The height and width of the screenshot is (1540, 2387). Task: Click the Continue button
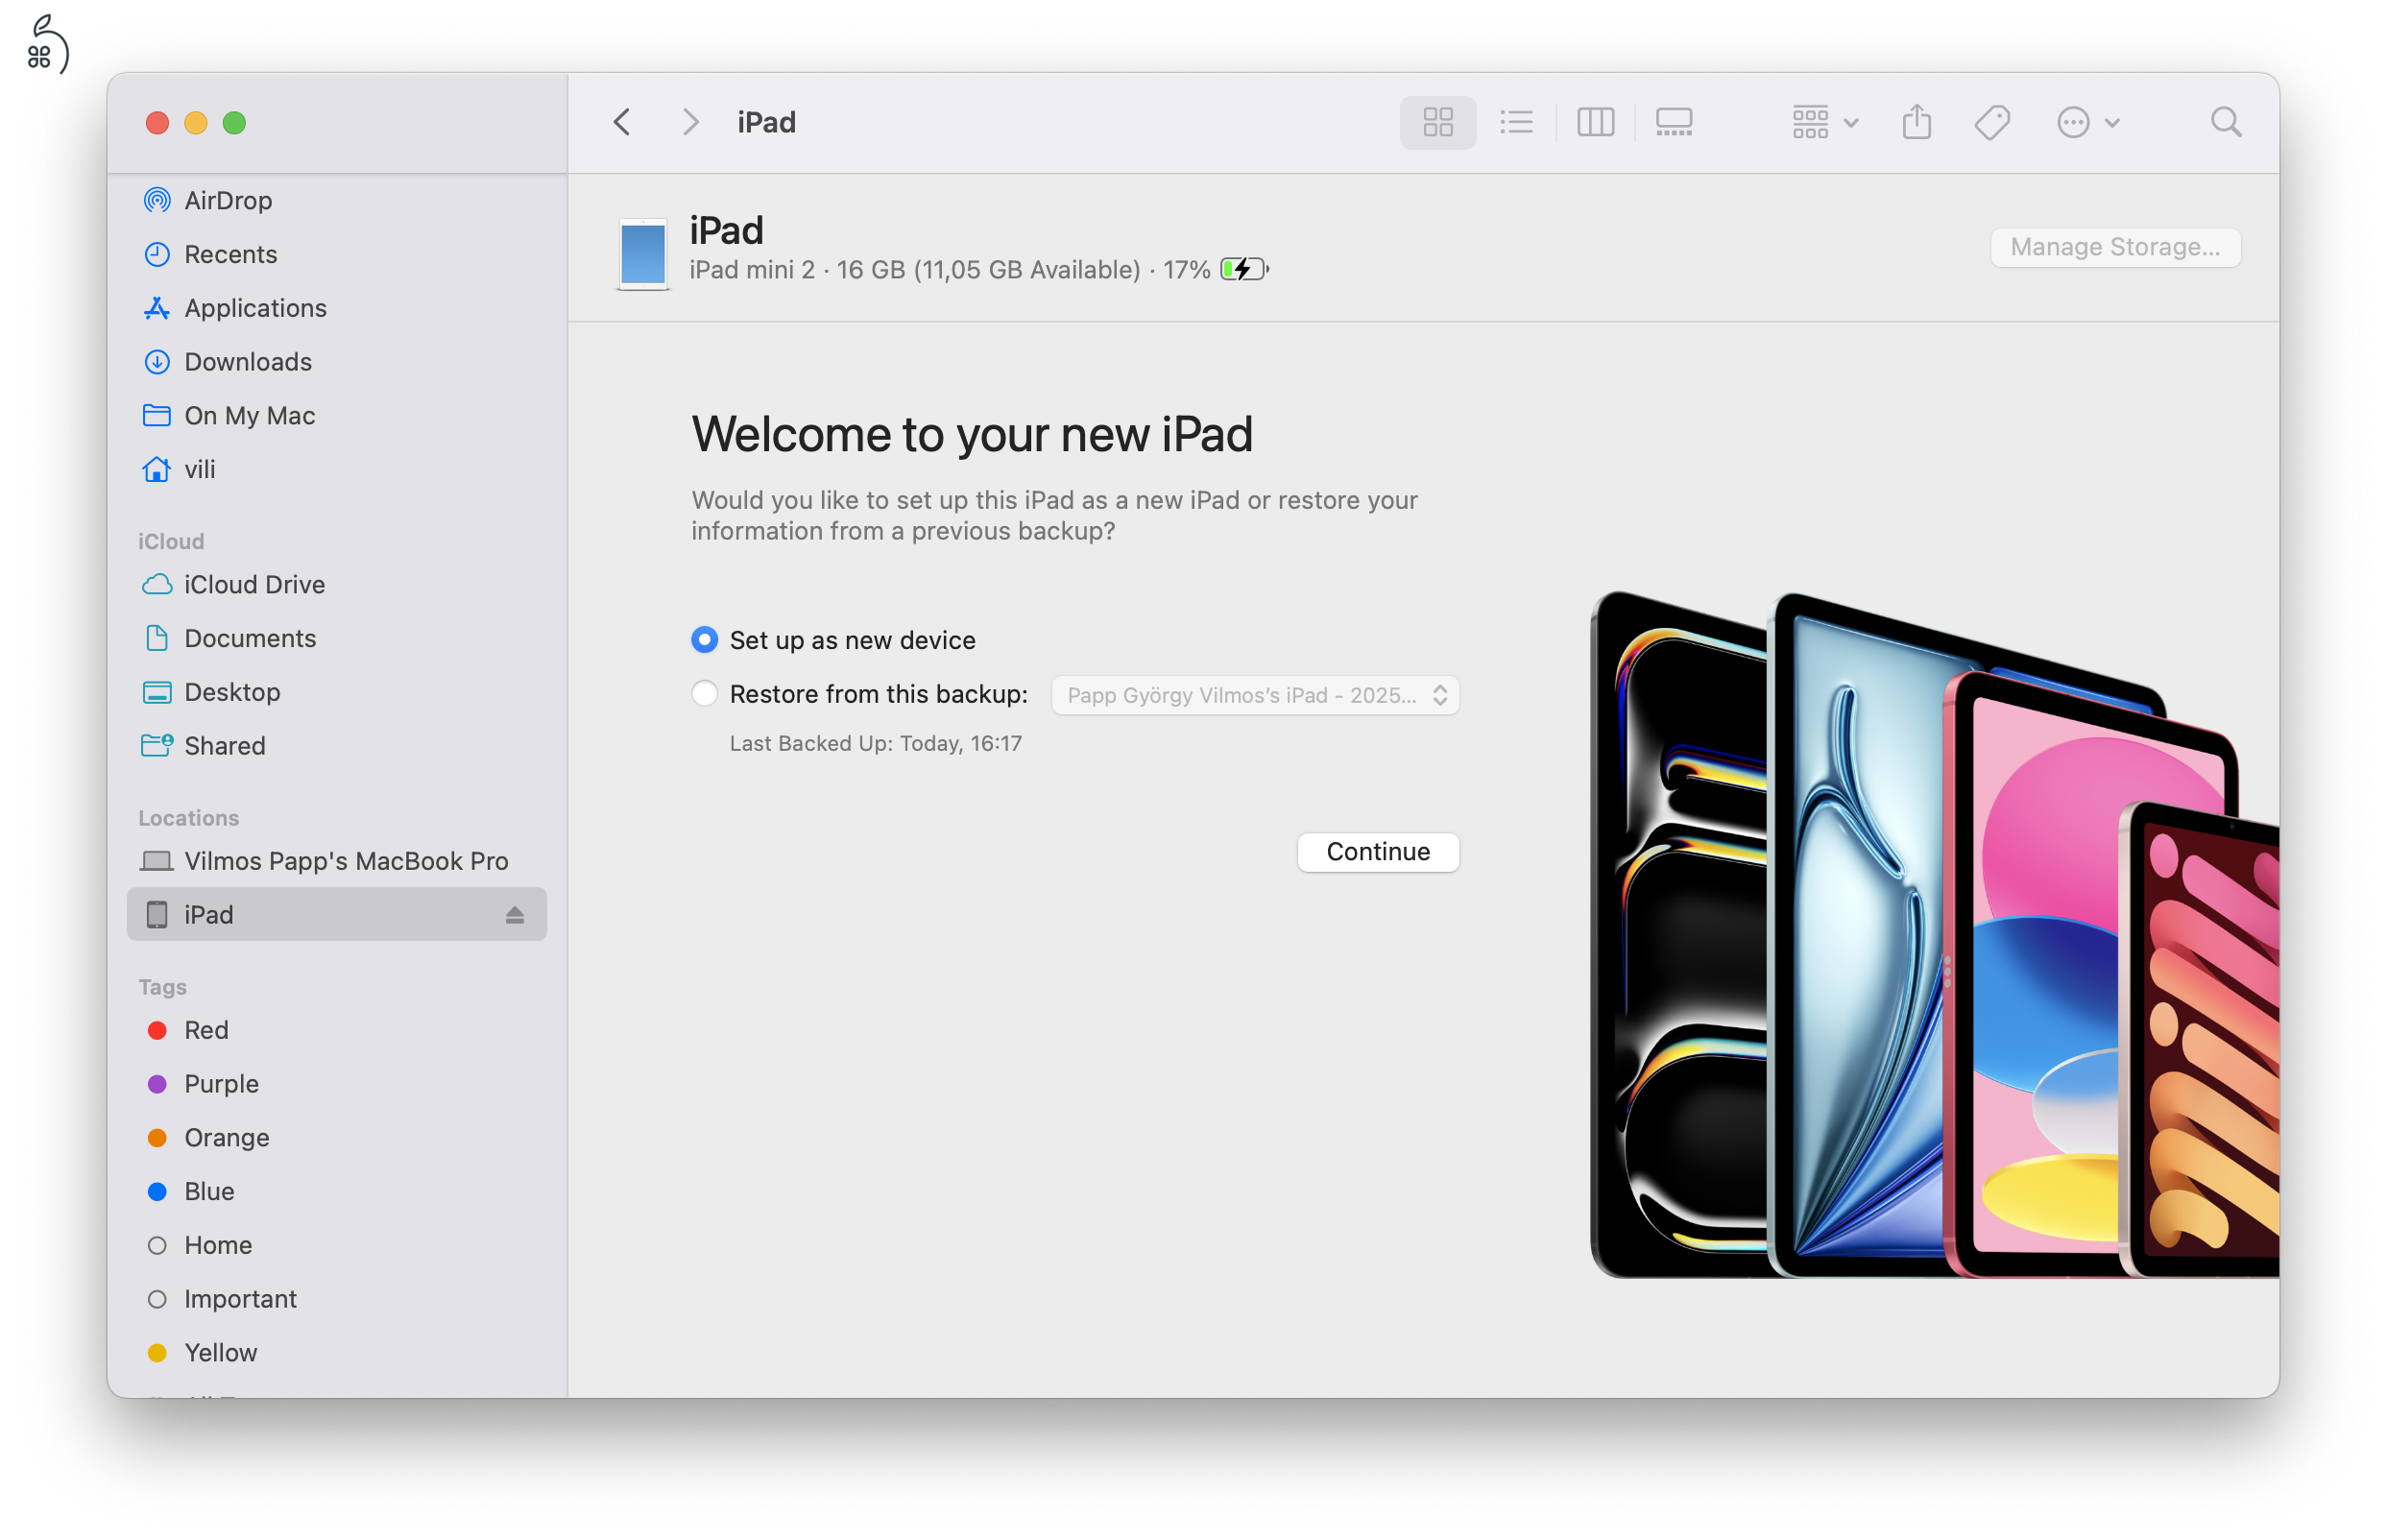pyautogui.click(x=1378, y=852)
